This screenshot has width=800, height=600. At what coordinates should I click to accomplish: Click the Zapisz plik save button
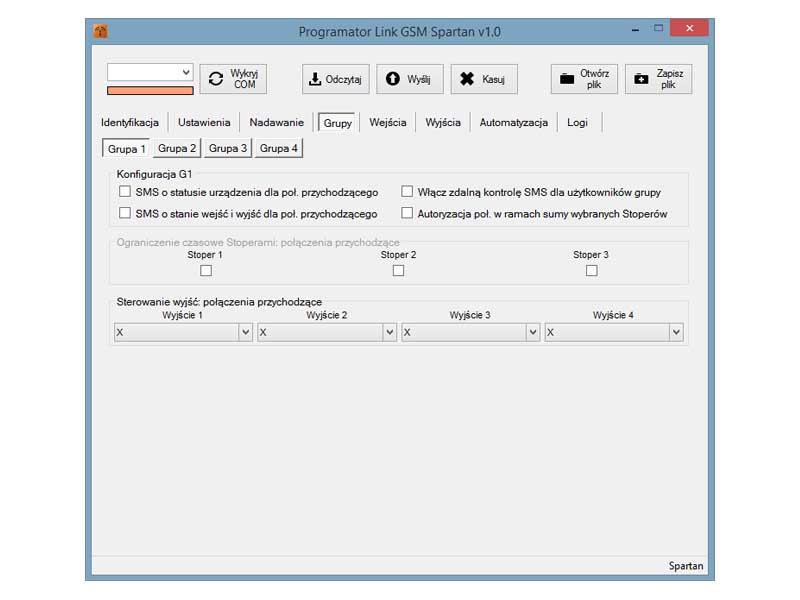659,79
